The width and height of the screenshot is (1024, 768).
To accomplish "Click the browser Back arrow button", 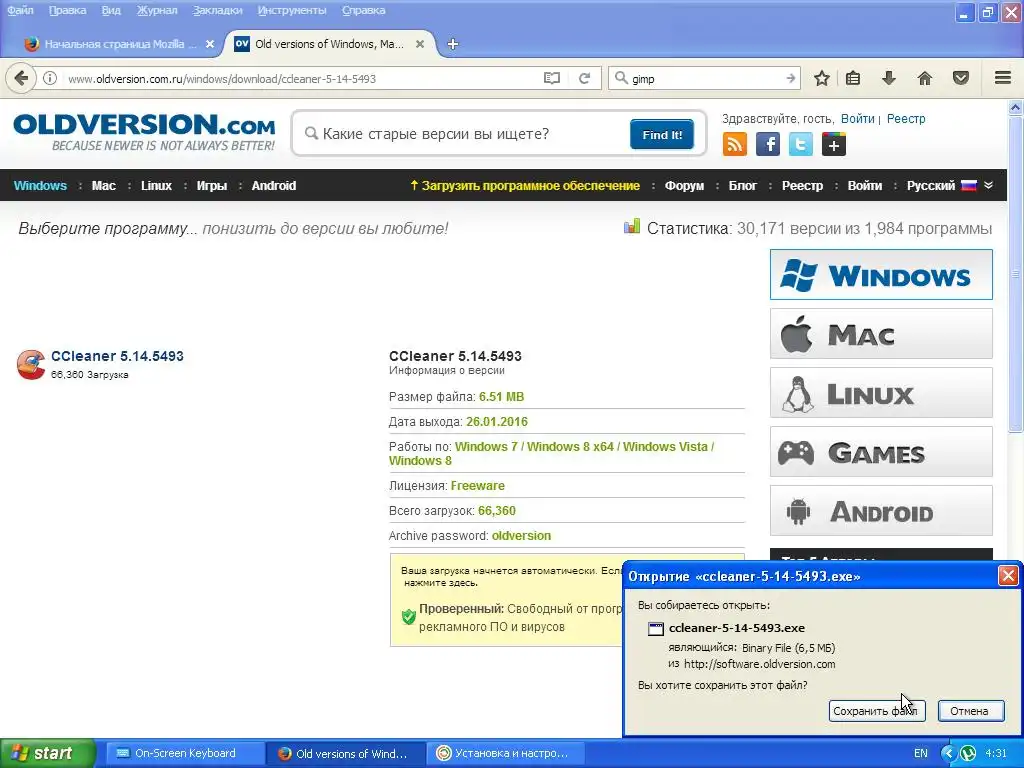I will tap(20, 78).
